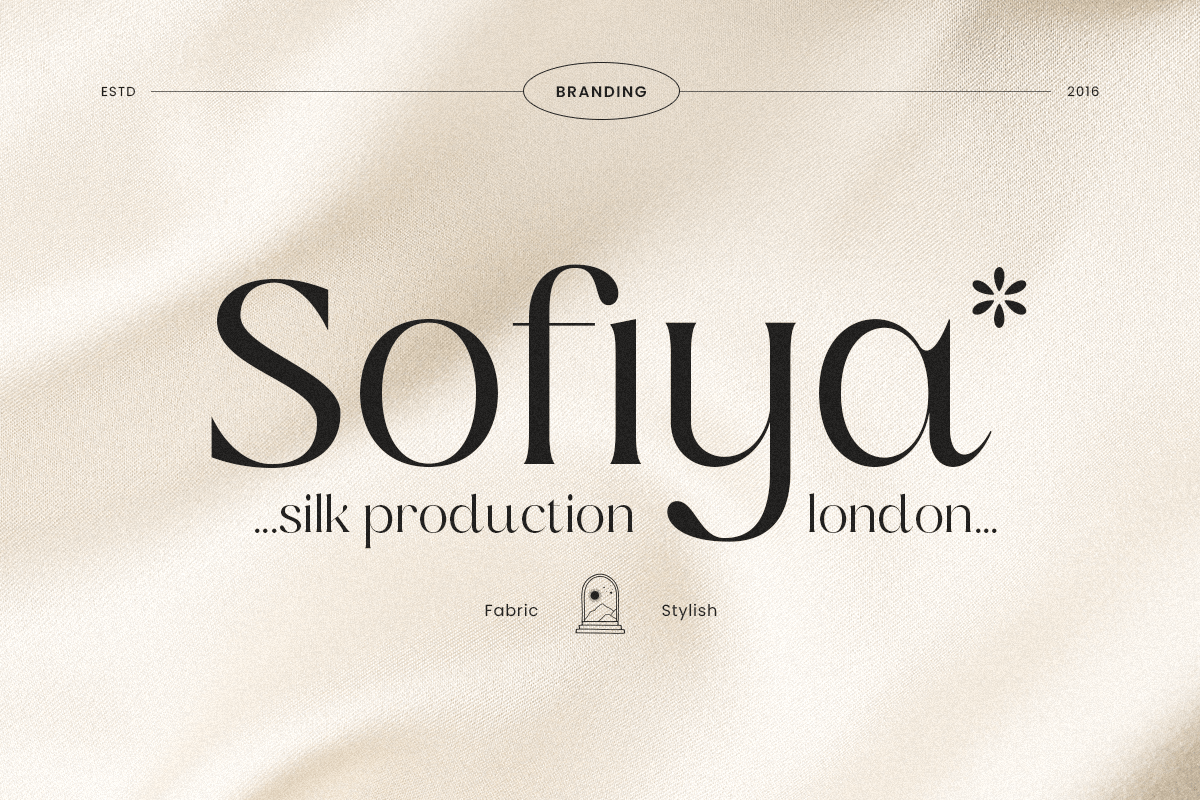1200x800 pixels.
Task: Select the BRANDING oval badge
Action: [601, 92]
